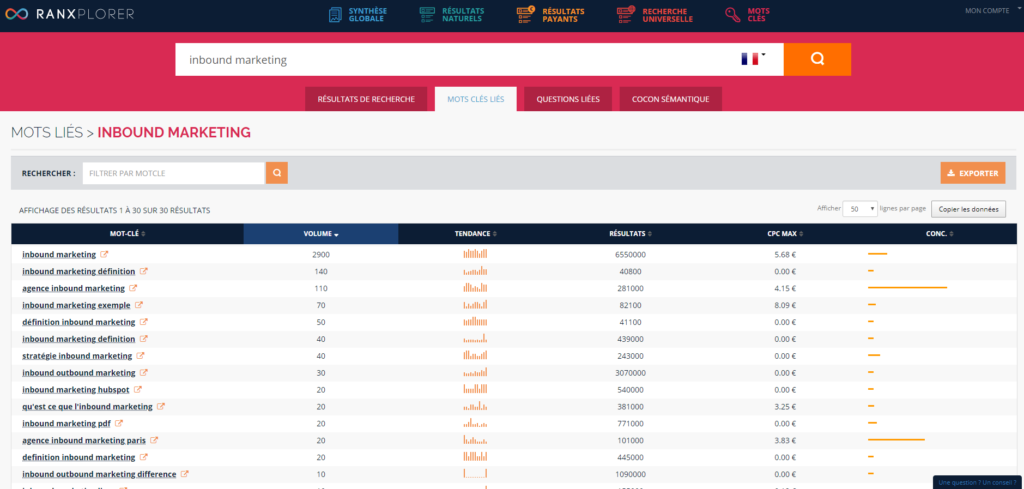Screen dimensions: 1024x489
Task: Open the Cocon Sémantique tab
Action: pyautogui.click(x=670, y=99)
